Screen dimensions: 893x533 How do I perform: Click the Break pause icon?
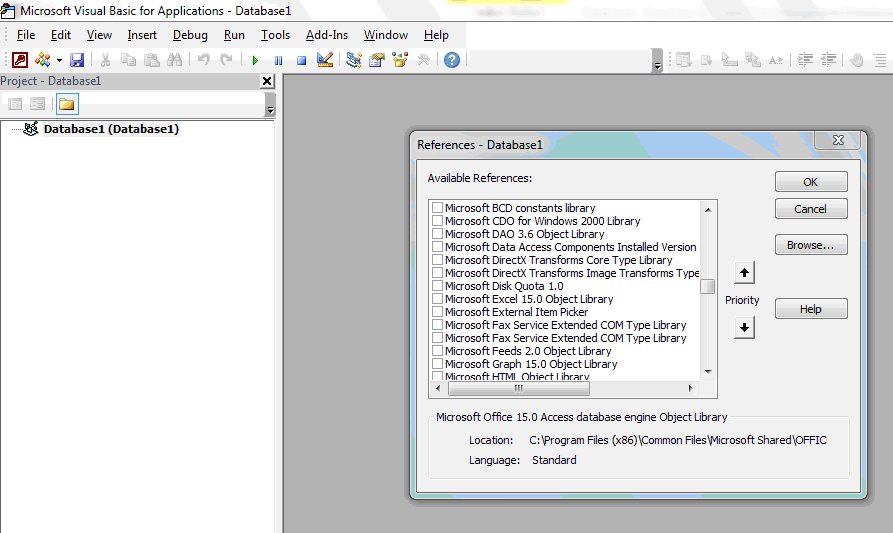tap(278, 60)
